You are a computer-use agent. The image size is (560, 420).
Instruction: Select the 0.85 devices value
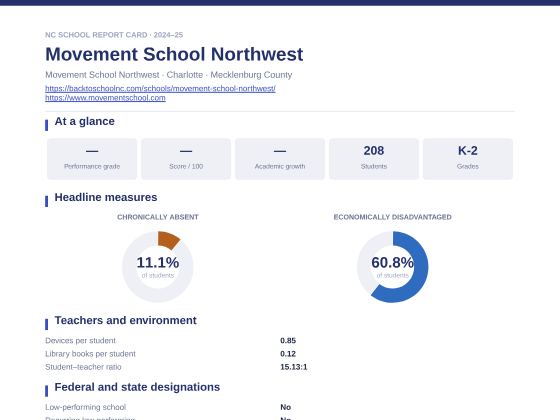[x=288, y=341]
